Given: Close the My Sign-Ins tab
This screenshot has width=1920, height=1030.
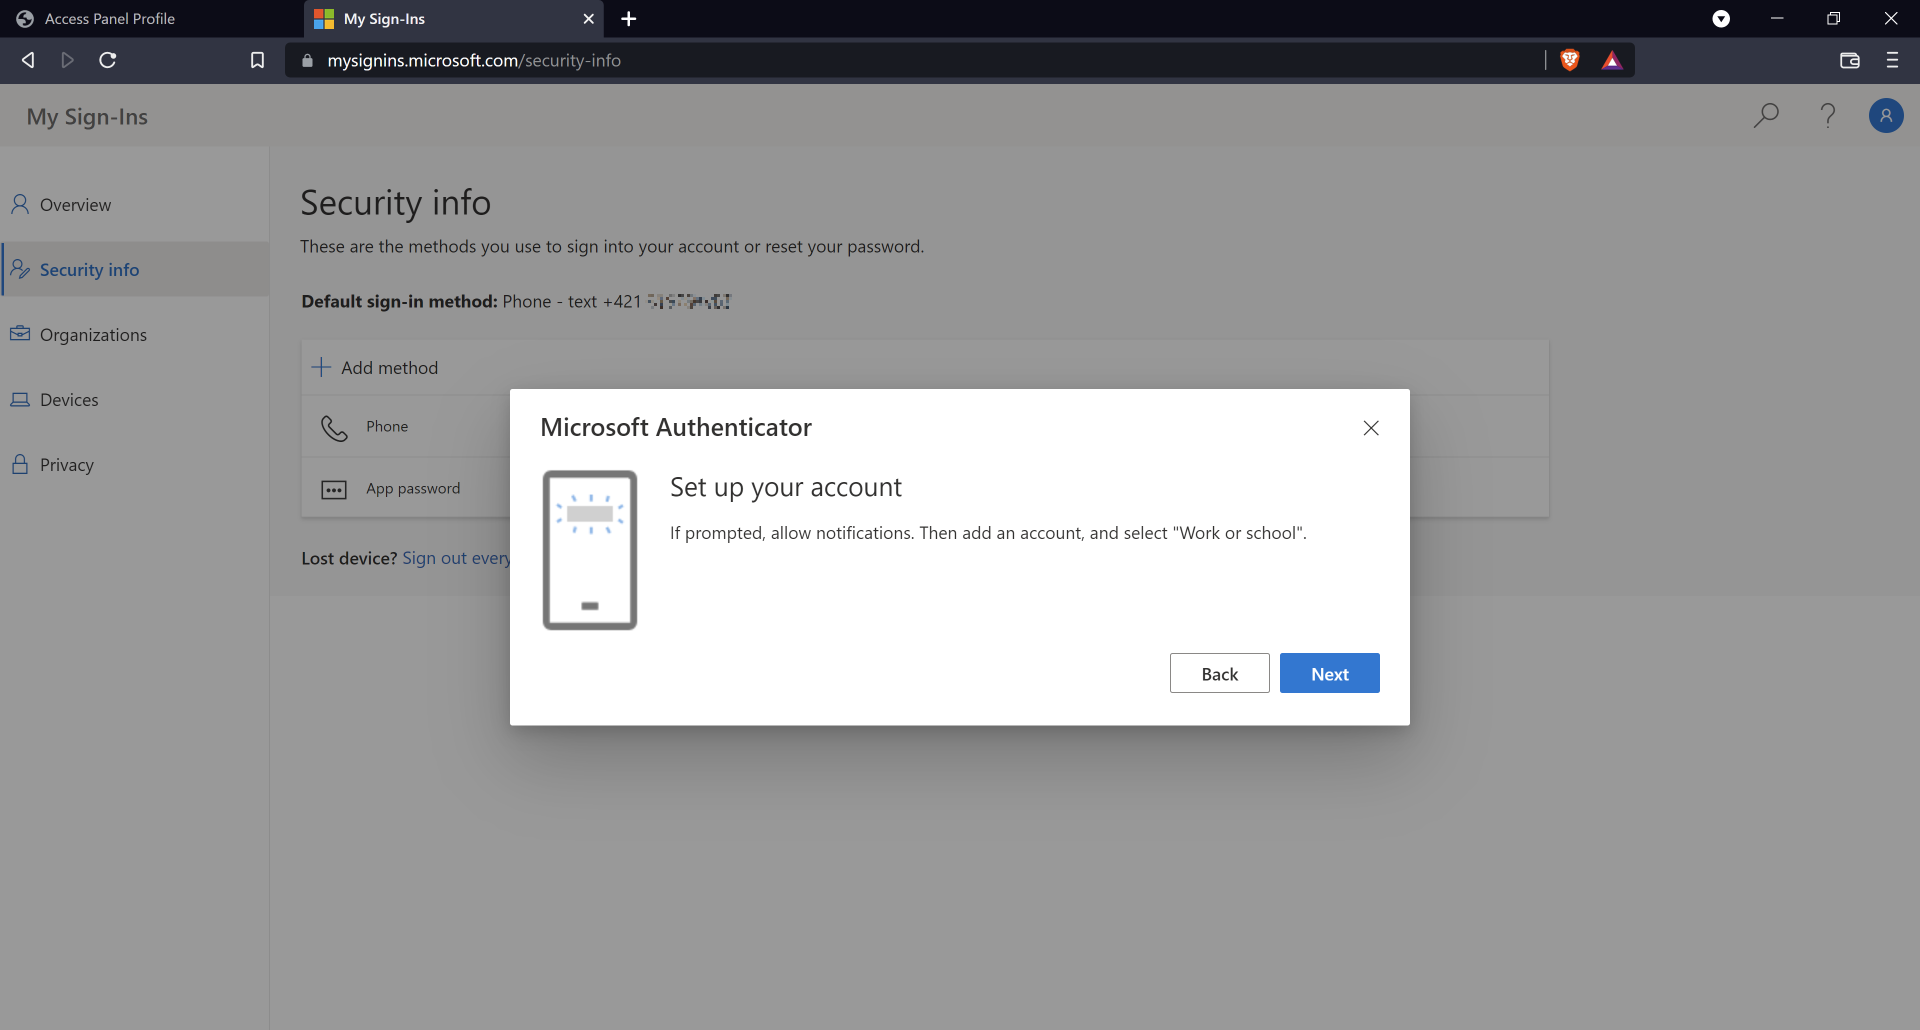Looking at the screenshot, I should click(x=588, y=19).
